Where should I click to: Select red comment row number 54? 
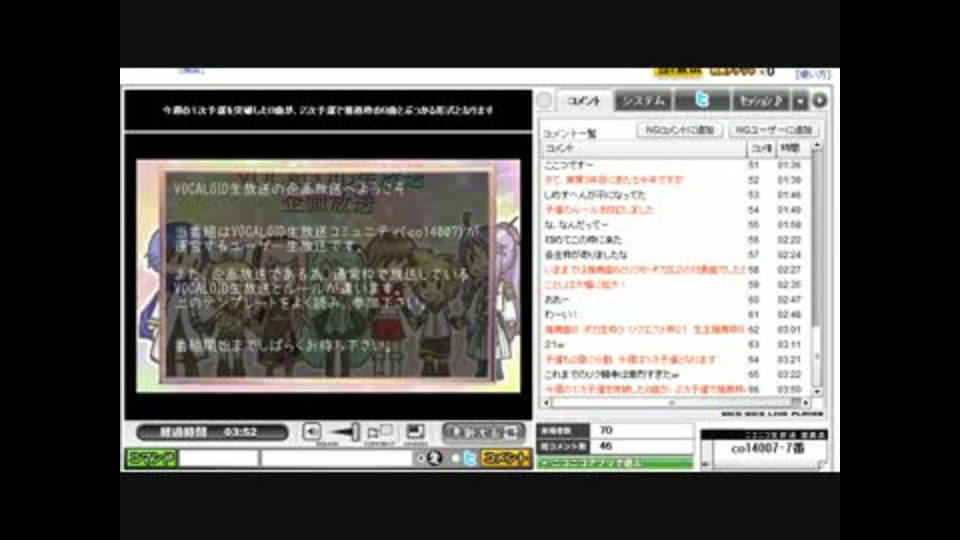coord(675,210)
